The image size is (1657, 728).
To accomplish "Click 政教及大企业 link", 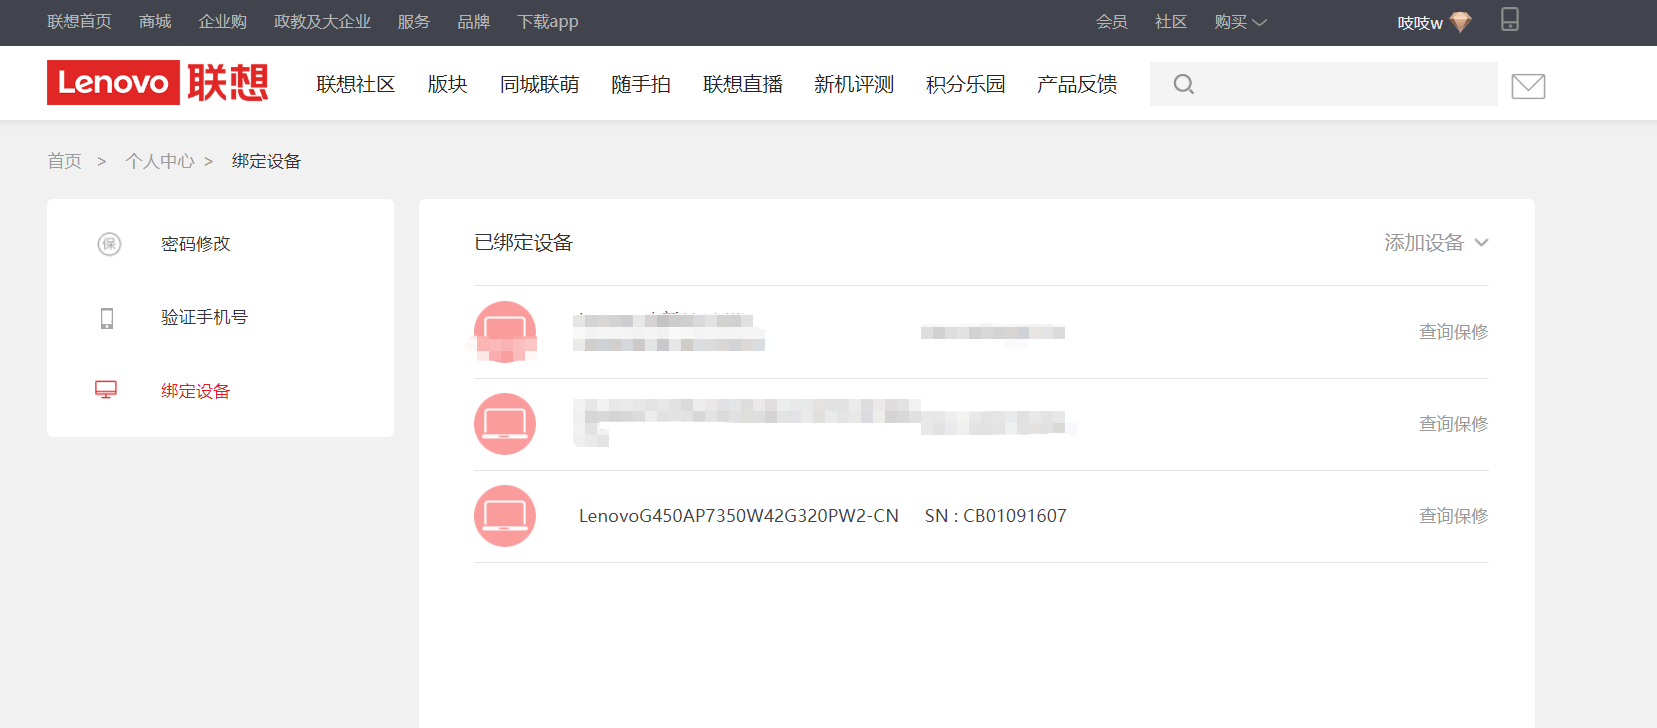I will tap(322, 22).
